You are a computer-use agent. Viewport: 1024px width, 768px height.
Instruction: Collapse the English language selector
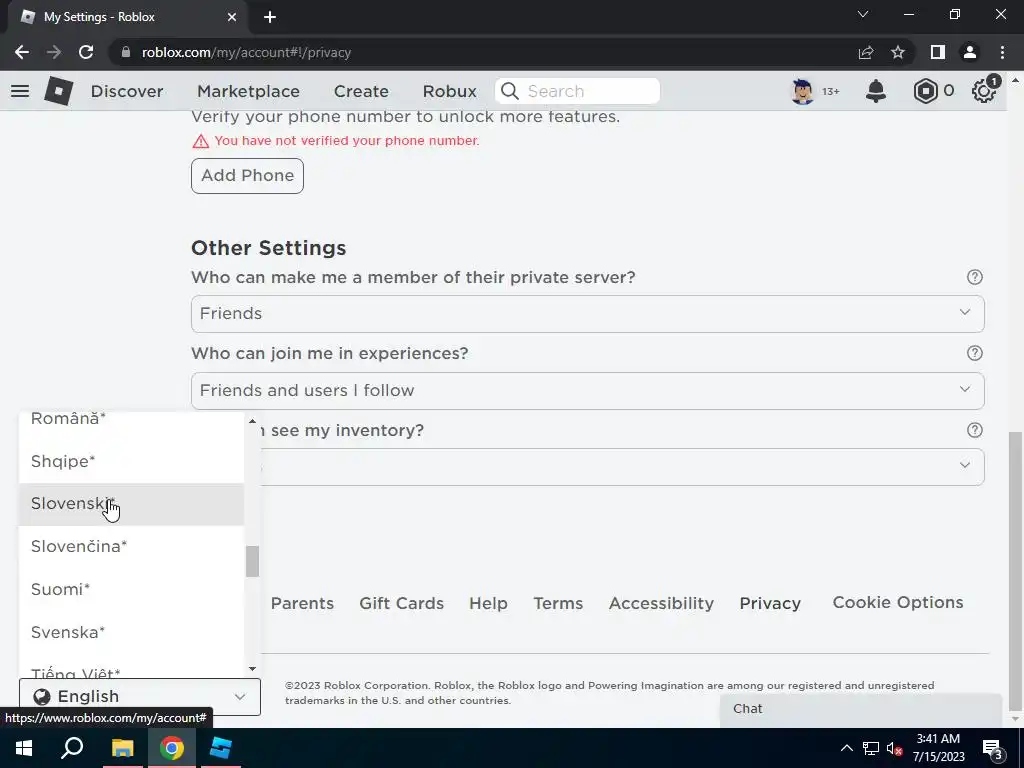140,696
